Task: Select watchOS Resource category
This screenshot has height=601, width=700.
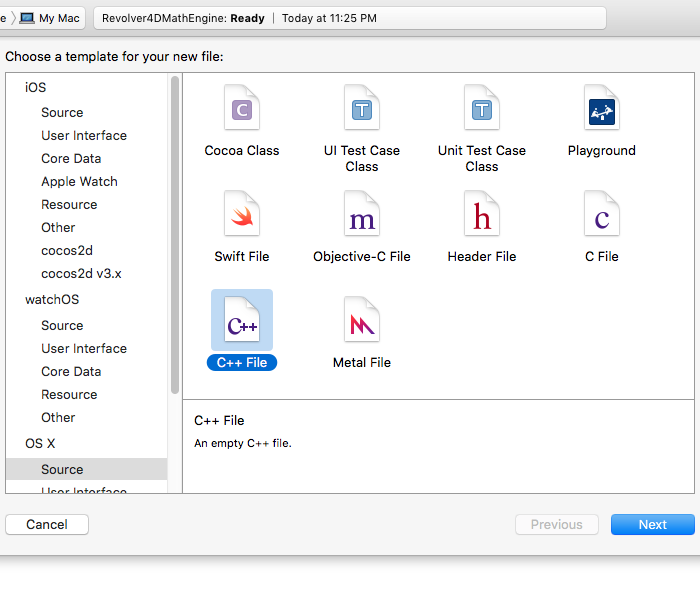Action: click(x=69, y=395)
